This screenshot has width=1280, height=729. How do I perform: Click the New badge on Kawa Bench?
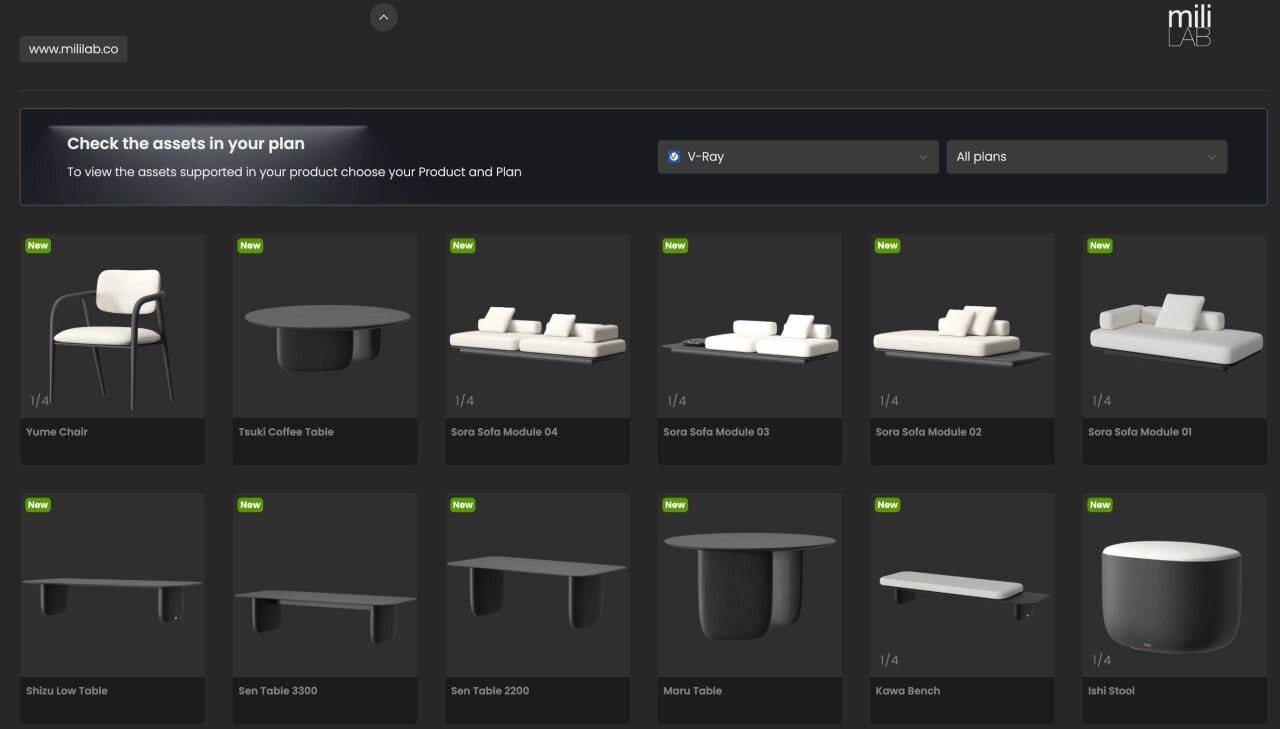(x=887, y=505)
